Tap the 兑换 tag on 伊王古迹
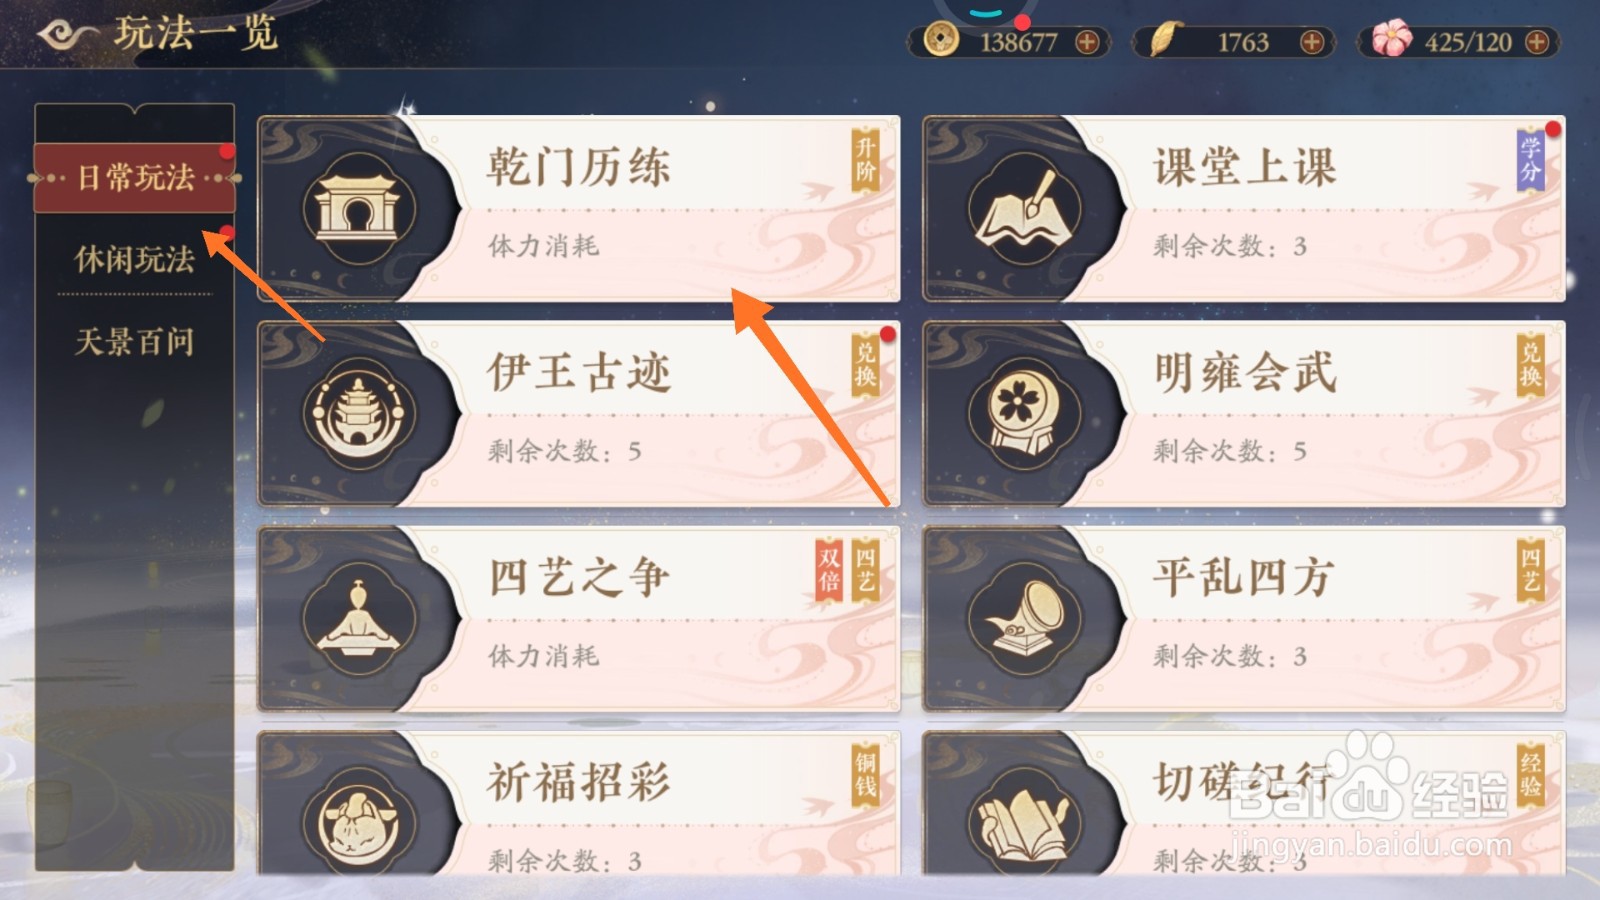 click(865, 365)
